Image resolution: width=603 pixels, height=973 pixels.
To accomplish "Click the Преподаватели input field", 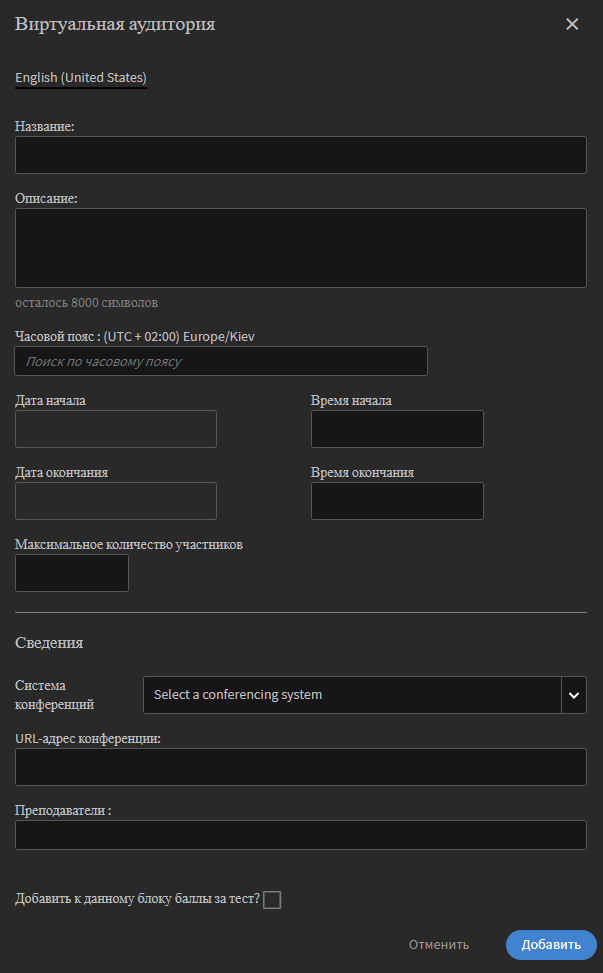I will tap(301, 835).
